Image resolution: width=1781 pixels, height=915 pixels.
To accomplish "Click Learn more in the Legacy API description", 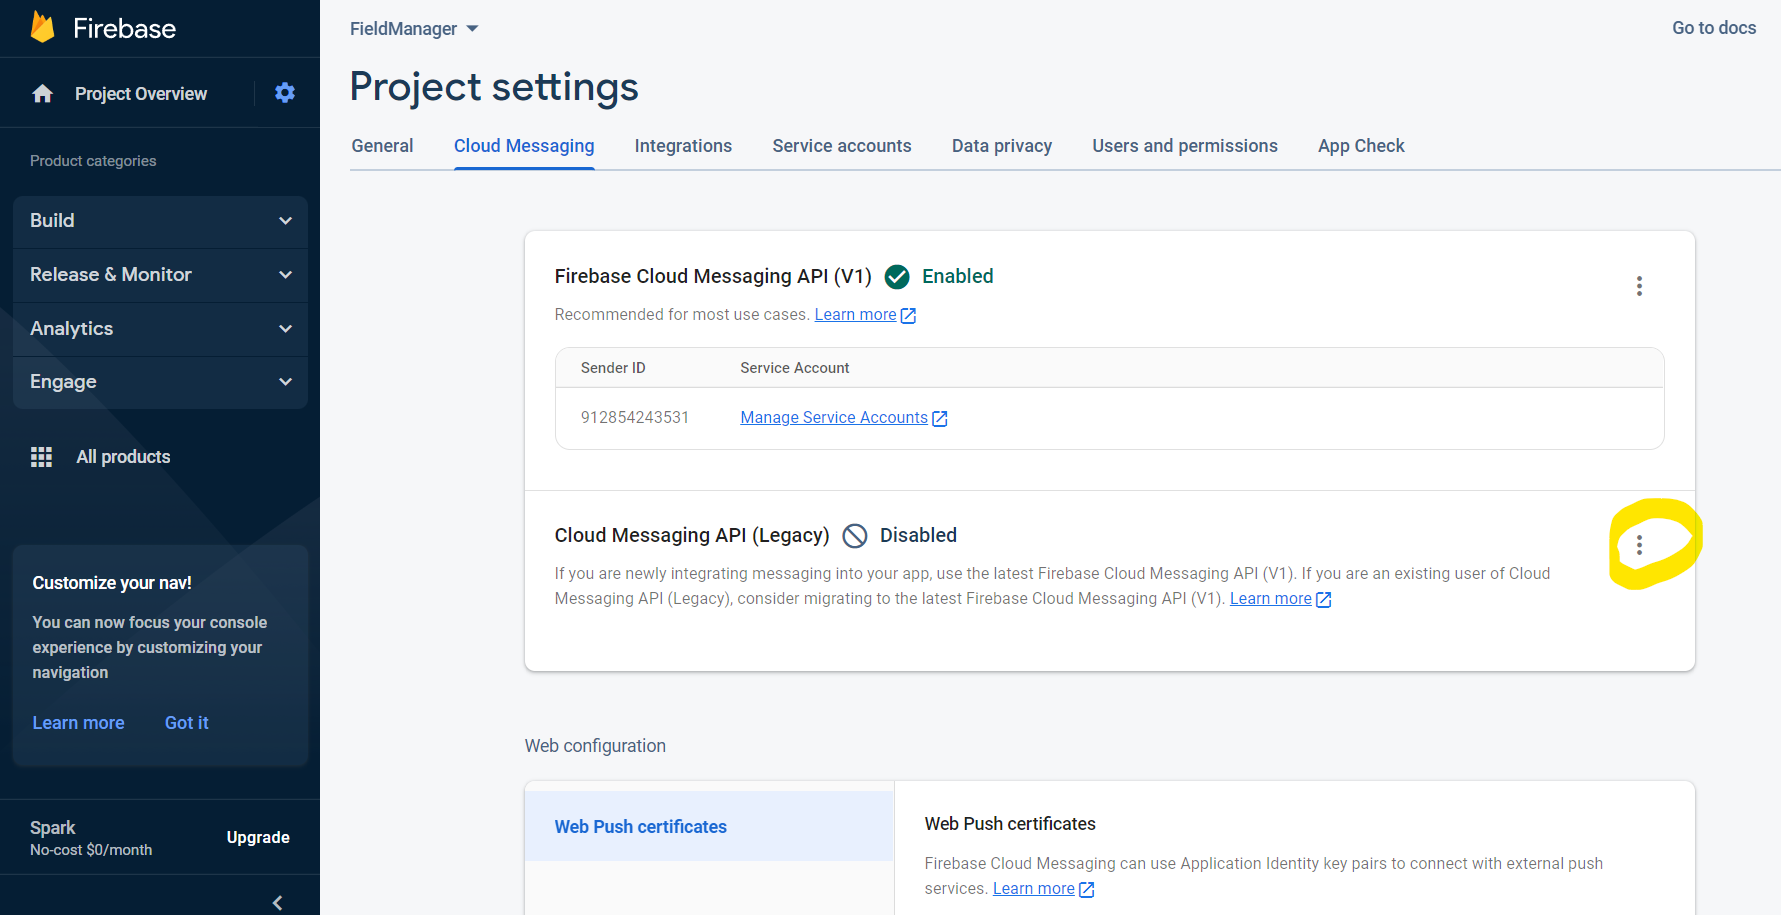I will click(1270, 599).
